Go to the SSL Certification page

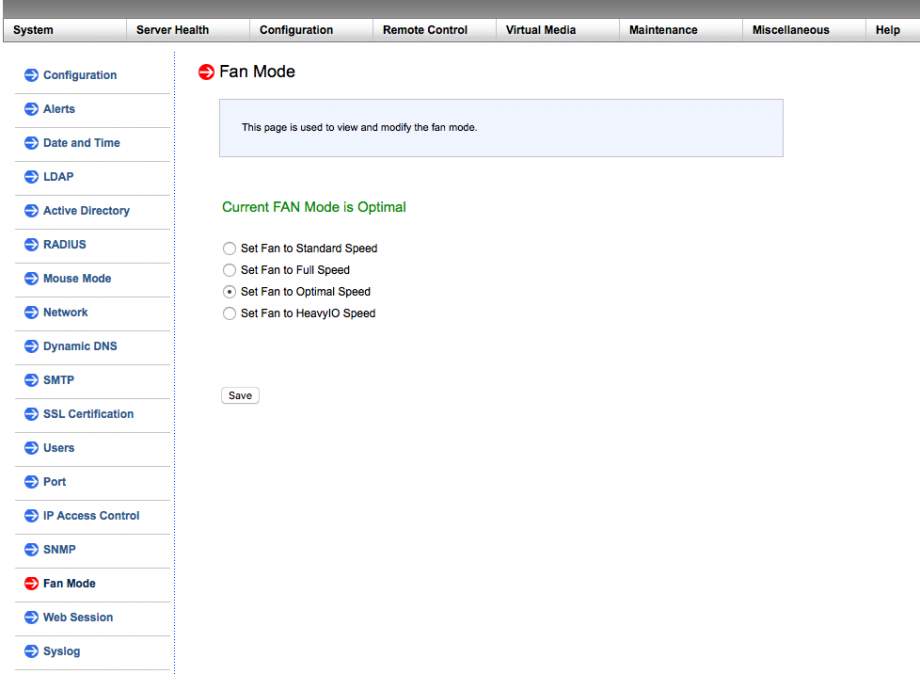(x=88, y=414)
